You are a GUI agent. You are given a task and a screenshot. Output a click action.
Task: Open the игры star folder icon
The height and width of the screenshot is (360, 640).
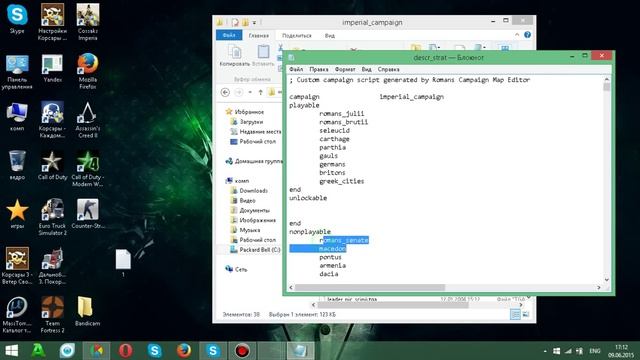coord(17,214)
